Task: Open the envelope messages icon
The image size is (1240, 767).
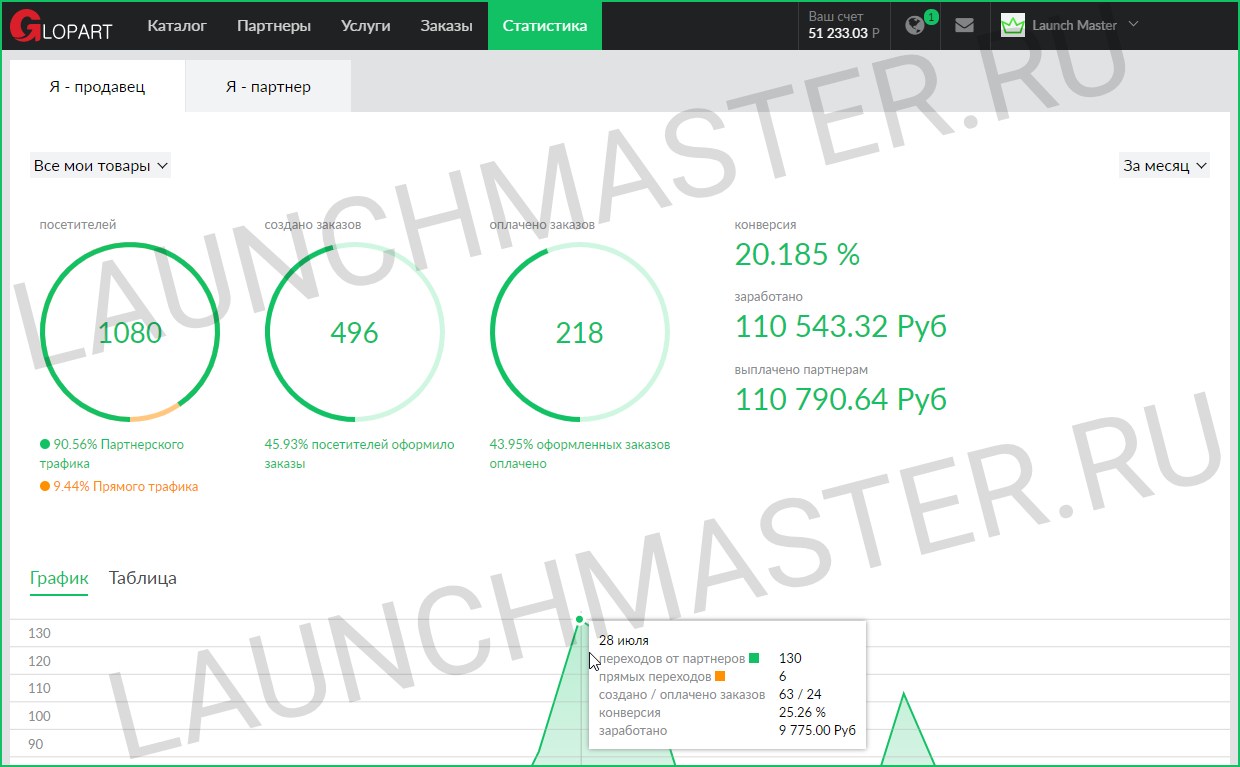Action: pyautogui.click(x=964, y=26)
